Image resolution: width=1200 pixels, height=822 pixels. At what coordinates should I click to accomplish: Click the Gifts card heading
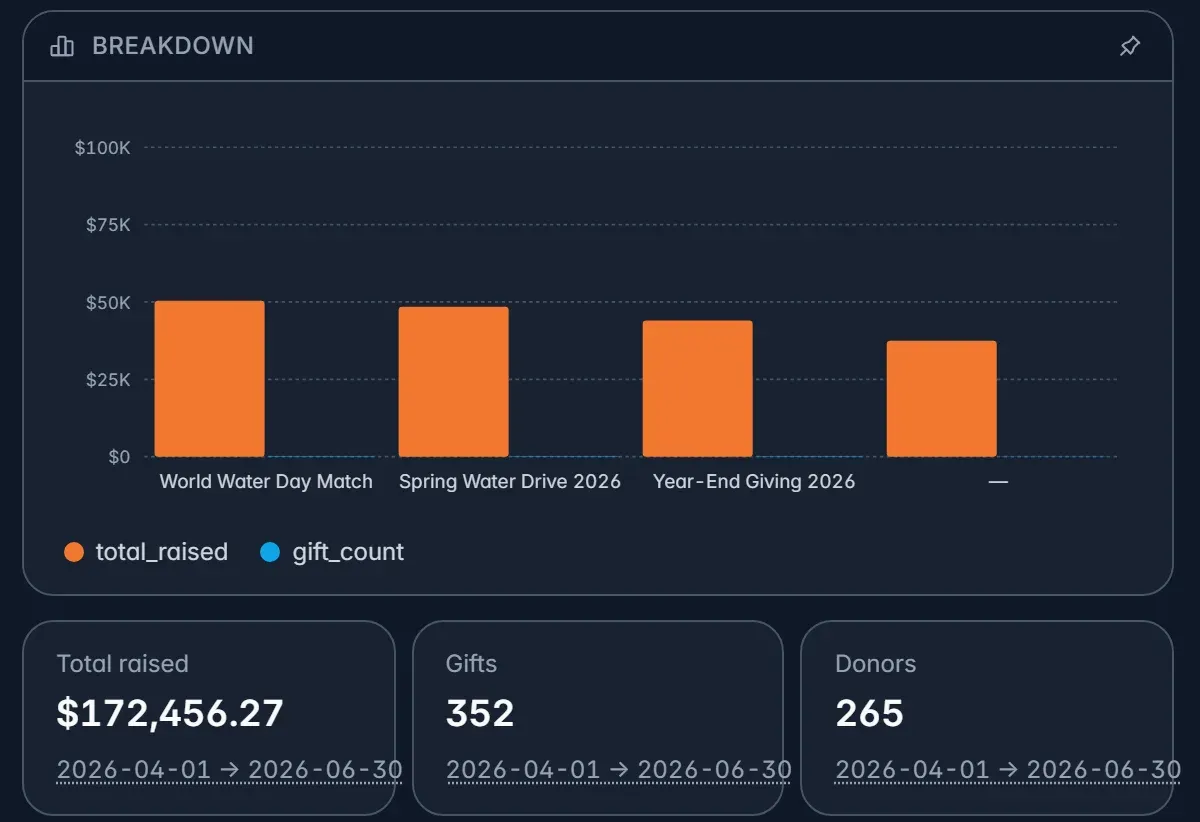click(x=471, y=664)
